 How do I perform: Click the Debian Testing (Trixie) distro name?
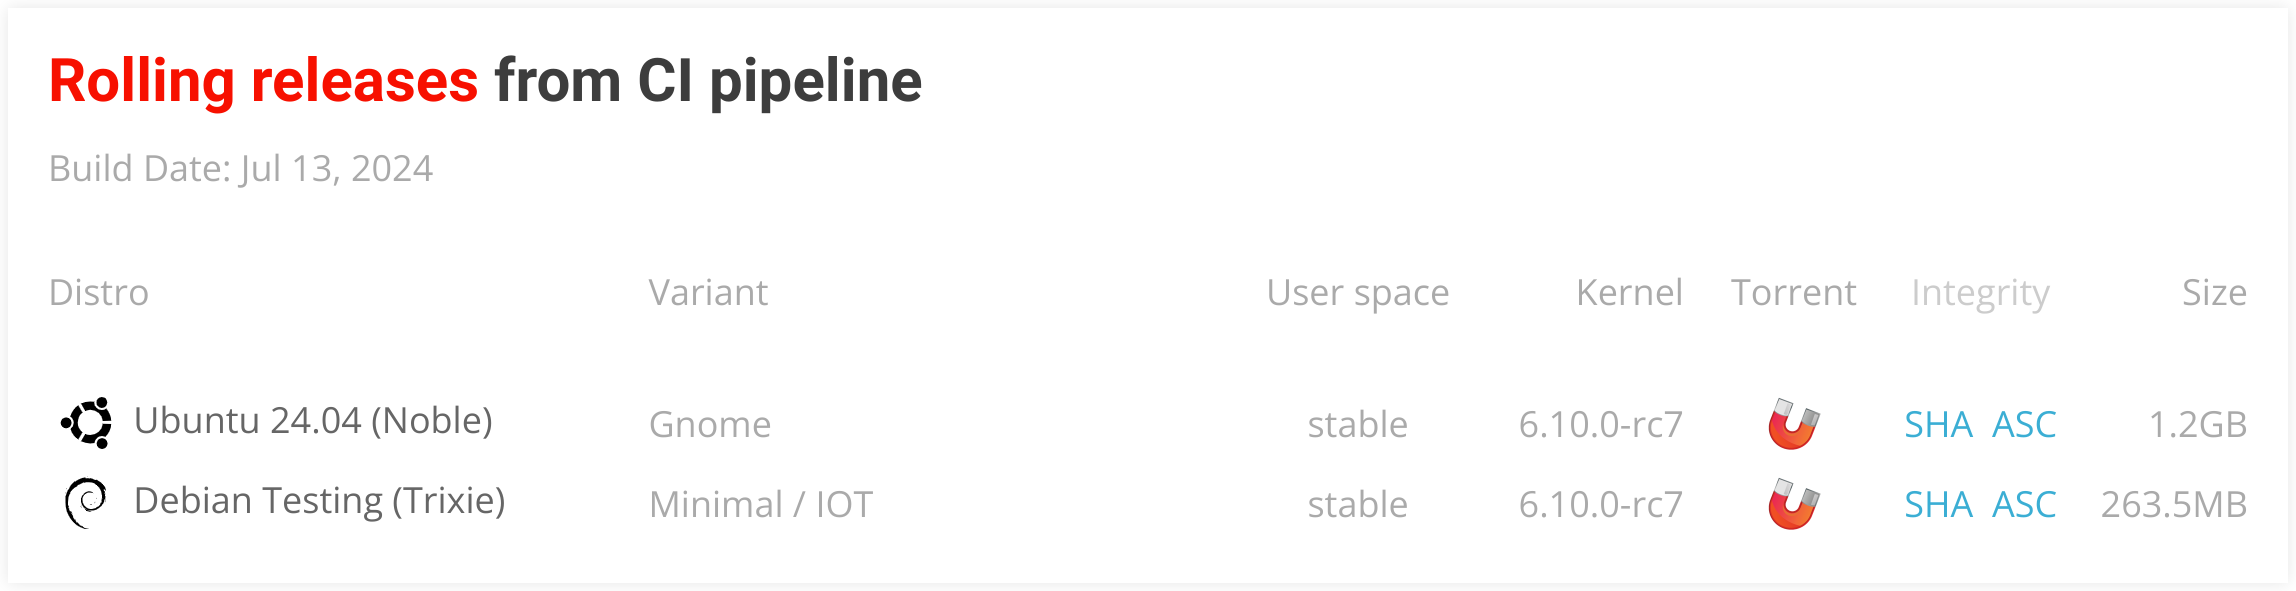tap(319, 501)
